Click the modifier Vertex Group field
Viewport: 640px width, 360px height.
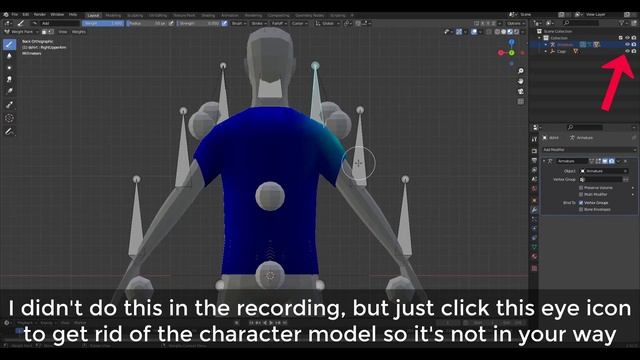601,179
